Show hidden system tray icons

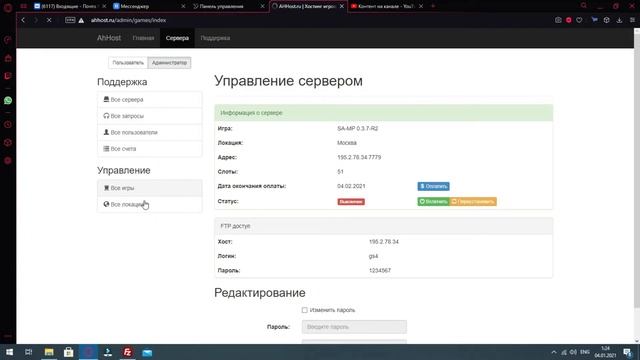tap(554, 352)
